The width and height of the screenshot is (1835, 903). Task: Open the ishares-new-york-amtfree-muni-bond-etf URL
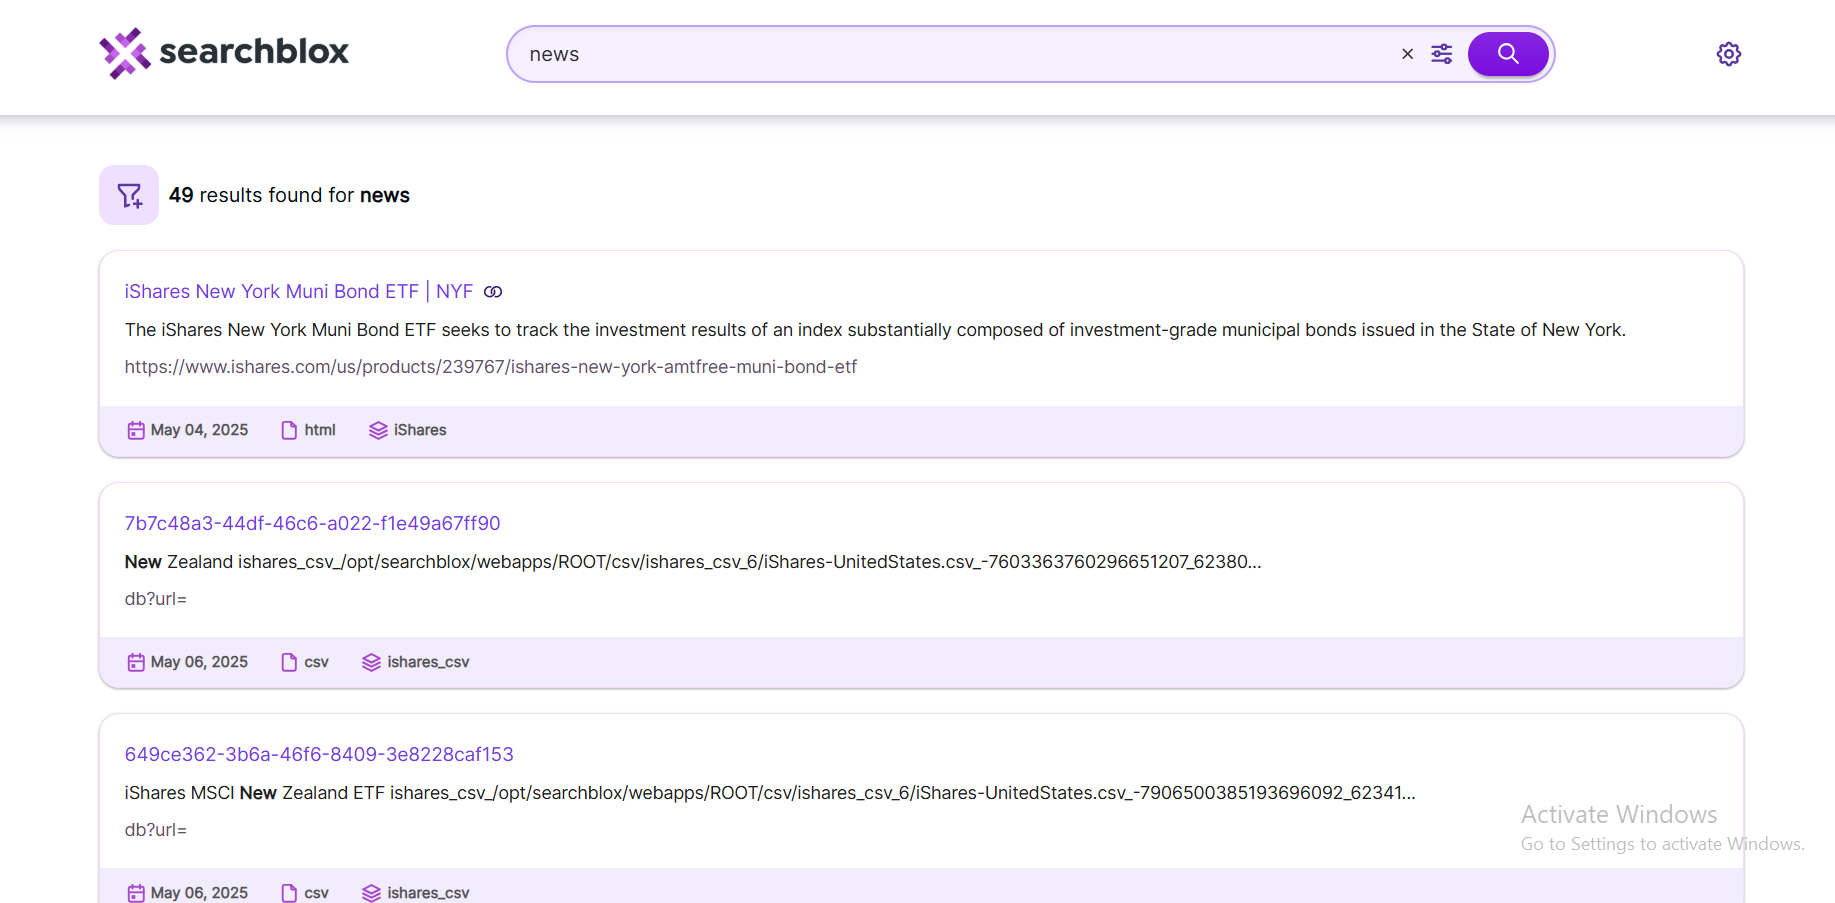[490, 367]
